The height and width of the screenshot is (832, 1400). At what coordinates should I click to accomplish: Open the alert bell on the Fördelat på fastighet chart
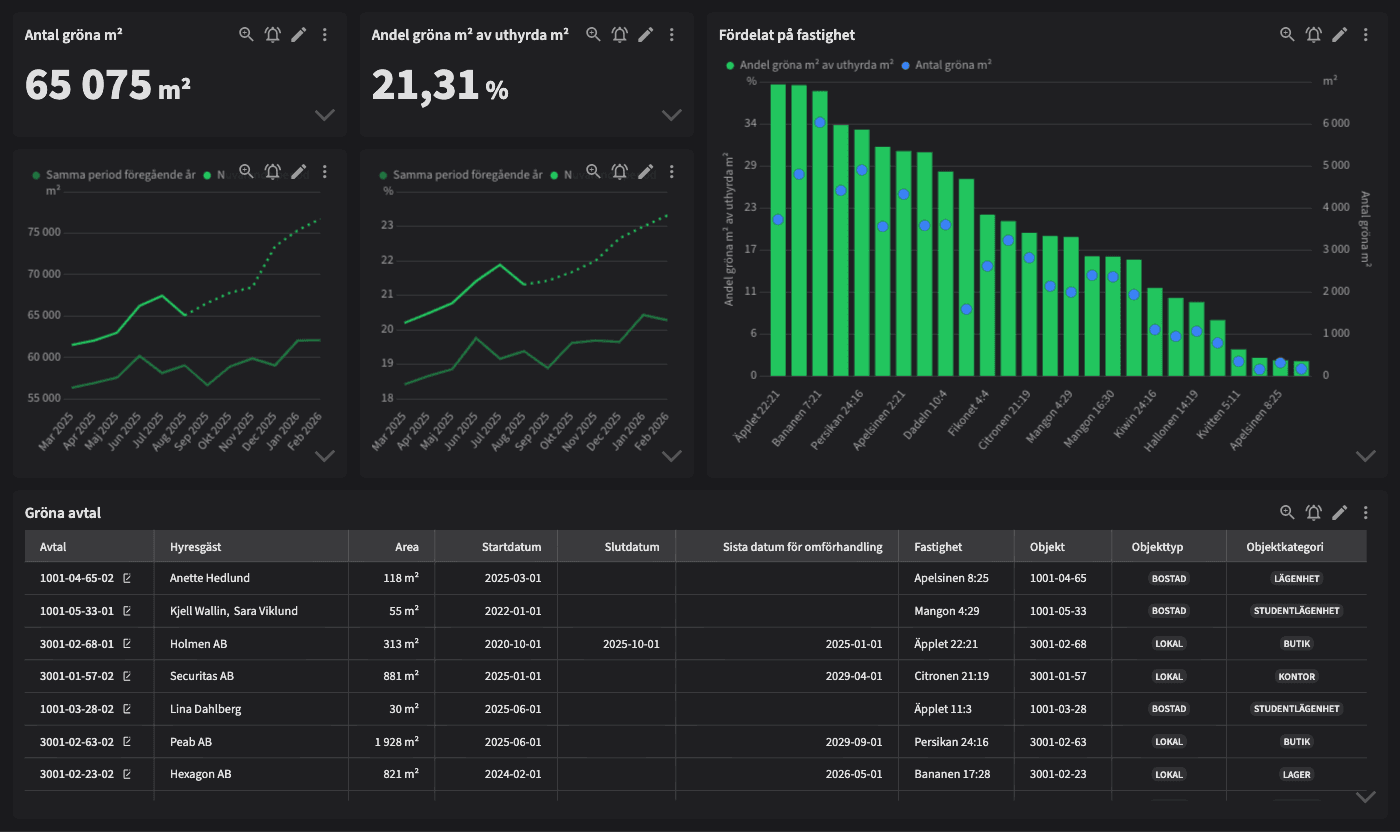[x=1314, y=33]
